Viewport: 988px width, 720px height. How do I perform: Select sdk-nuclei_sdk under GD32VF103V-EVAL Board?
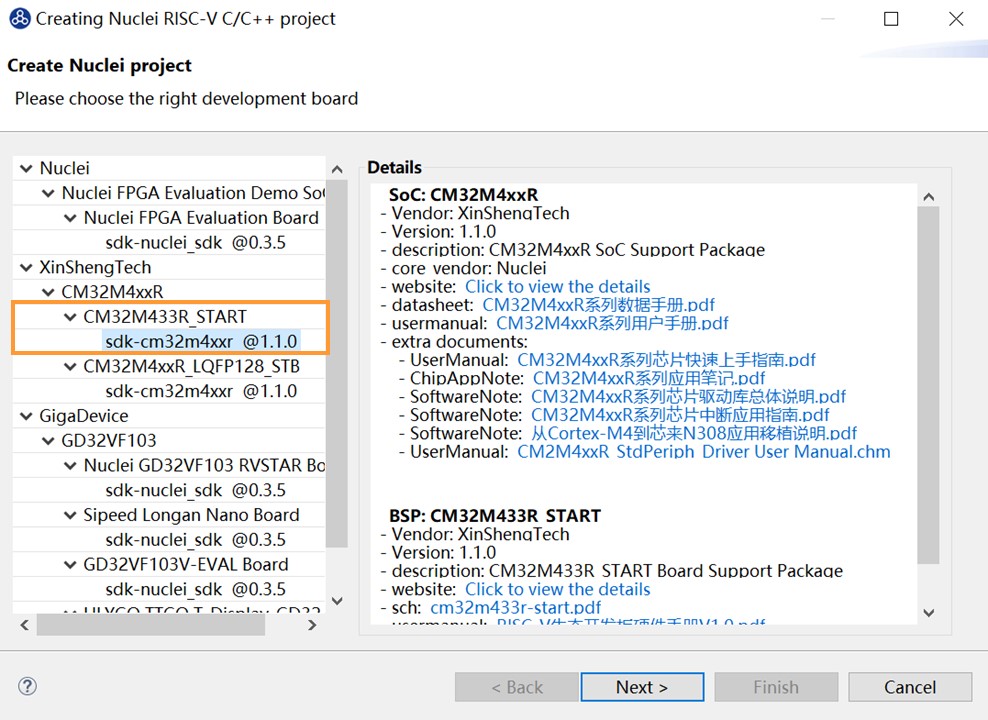coord(195,590)
